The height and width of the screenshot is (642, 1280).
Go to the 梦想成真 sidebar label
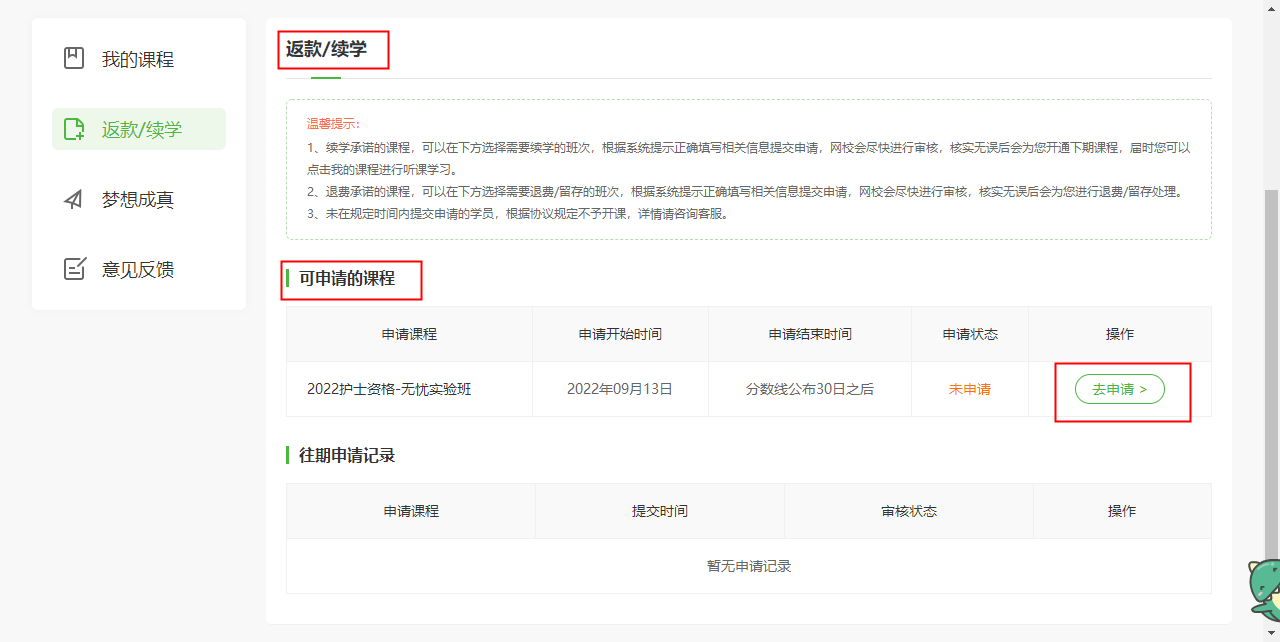pos(138,200)
